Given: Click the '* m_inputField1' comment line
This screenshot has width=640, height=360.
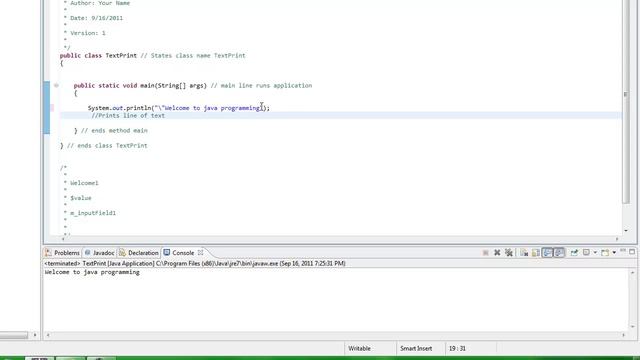Looking at the screenshot, I should (90, 213).
